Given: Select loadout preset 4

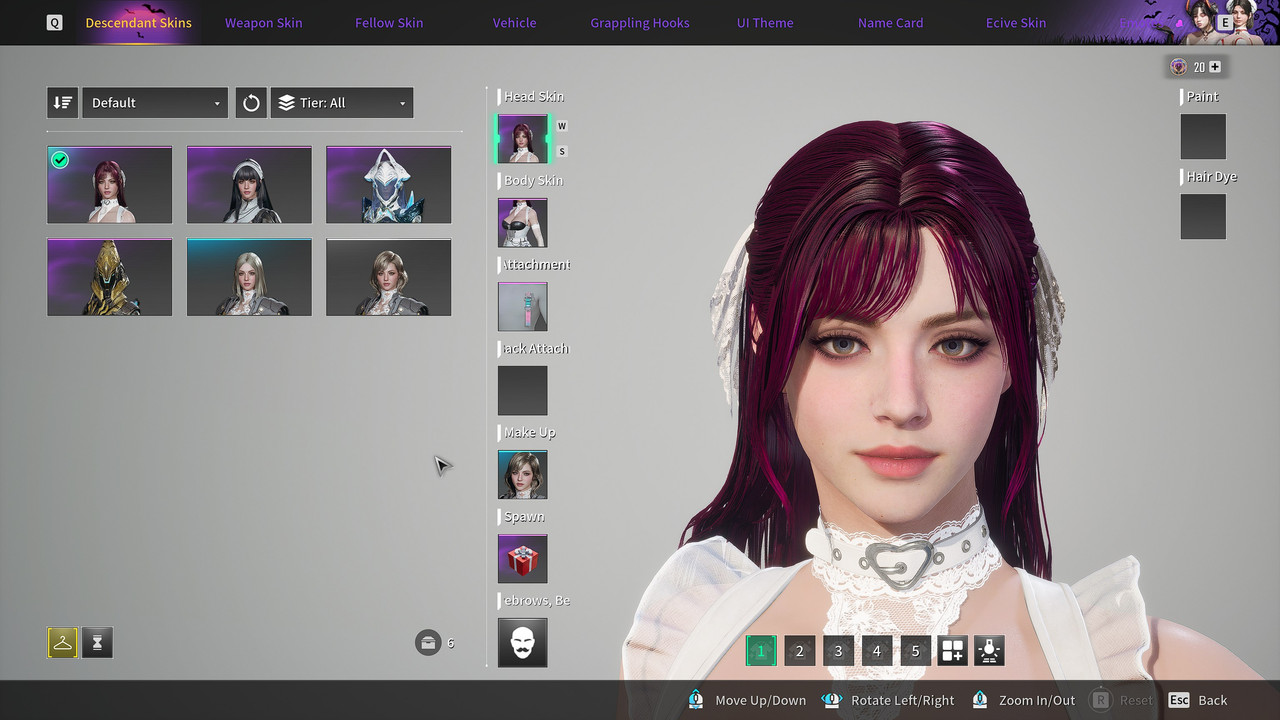Looking at the screenshot, I should click(x=877, y=651).
